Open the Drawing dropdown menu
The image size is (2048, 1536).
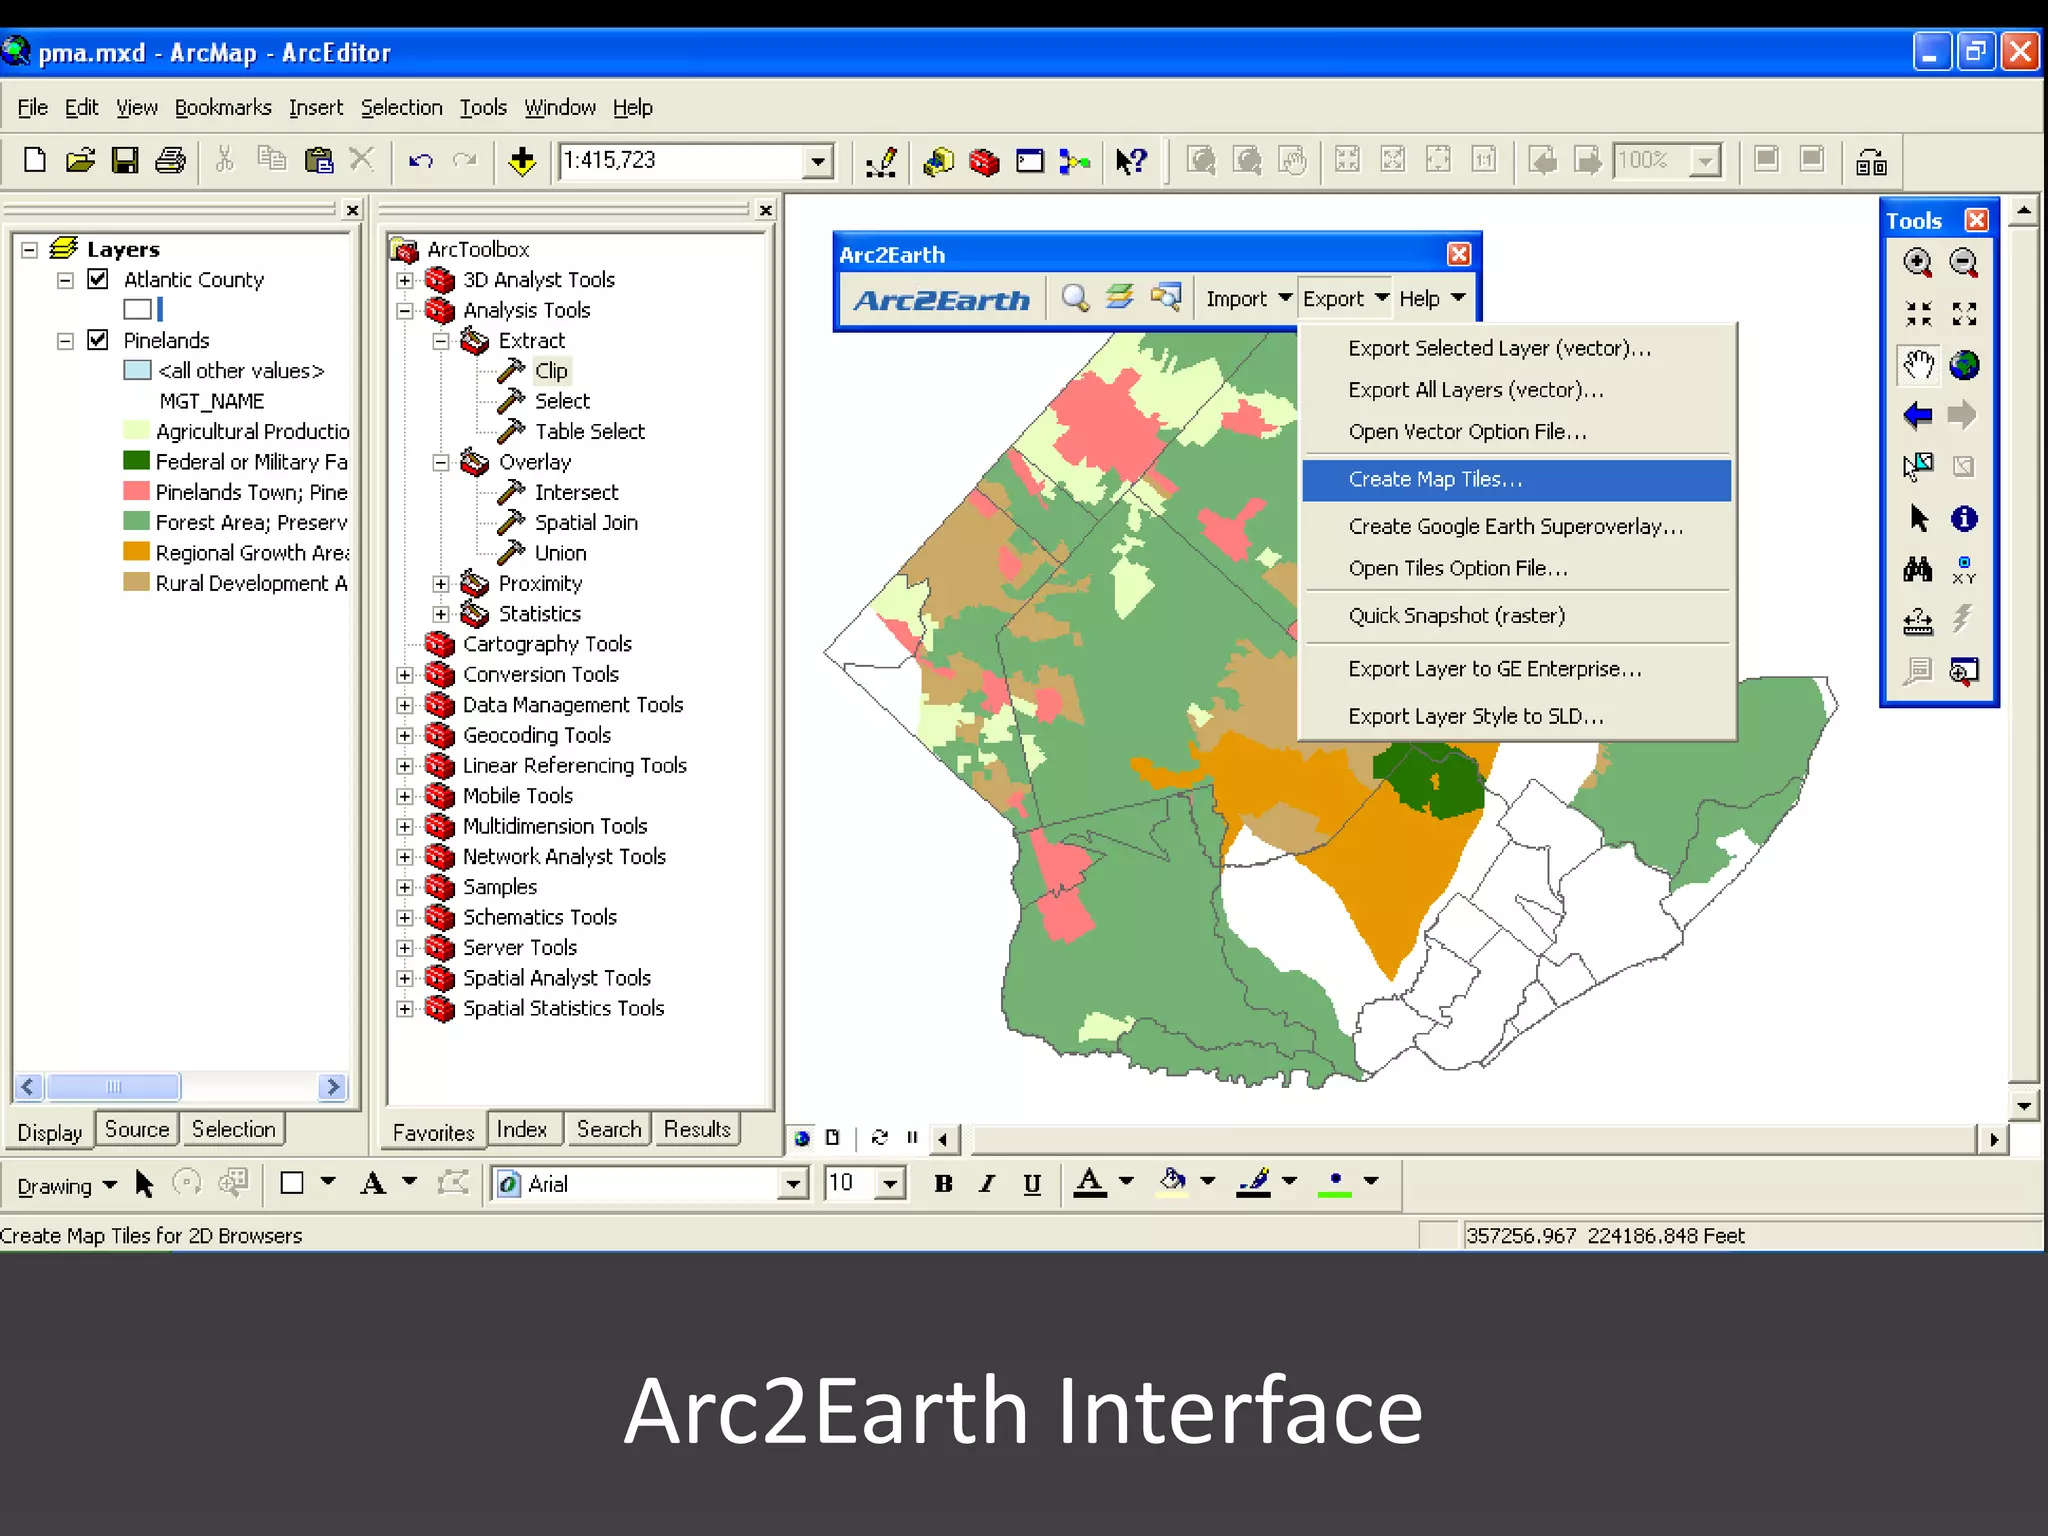[x=67, y=1186]
